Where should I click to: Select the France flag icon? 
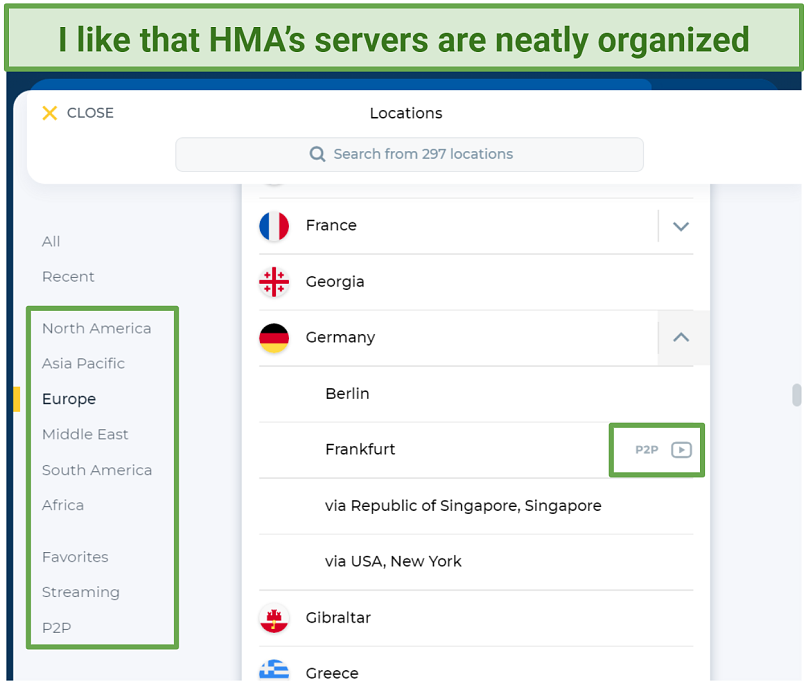pos(274,226)
